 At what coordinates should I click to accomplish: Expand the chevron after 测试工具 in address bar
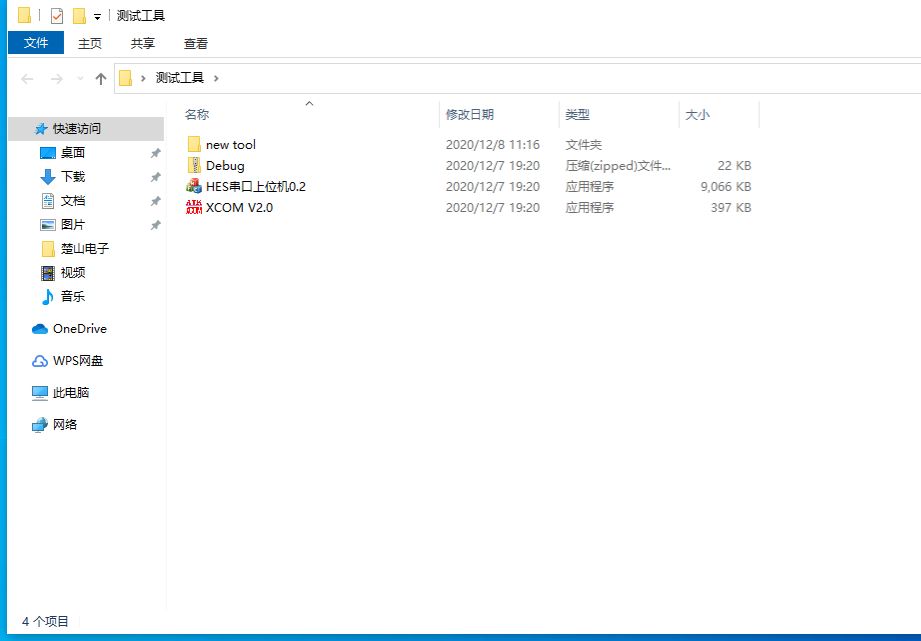pos(216,78)
